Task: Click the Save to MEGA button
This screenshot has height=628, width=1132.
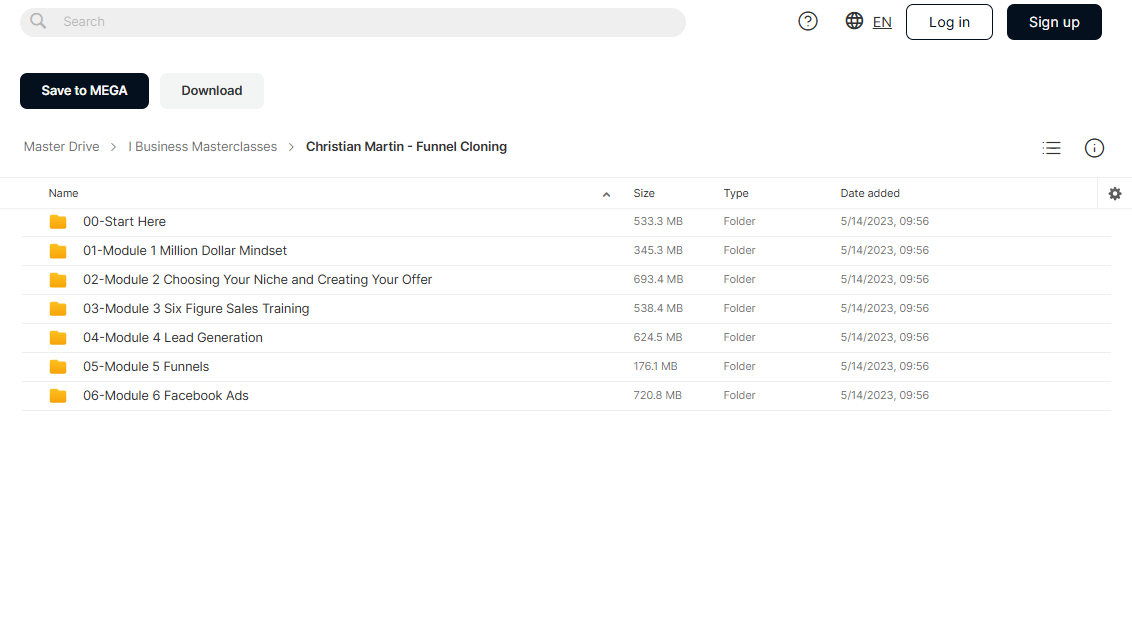Action: pos(84,91)
